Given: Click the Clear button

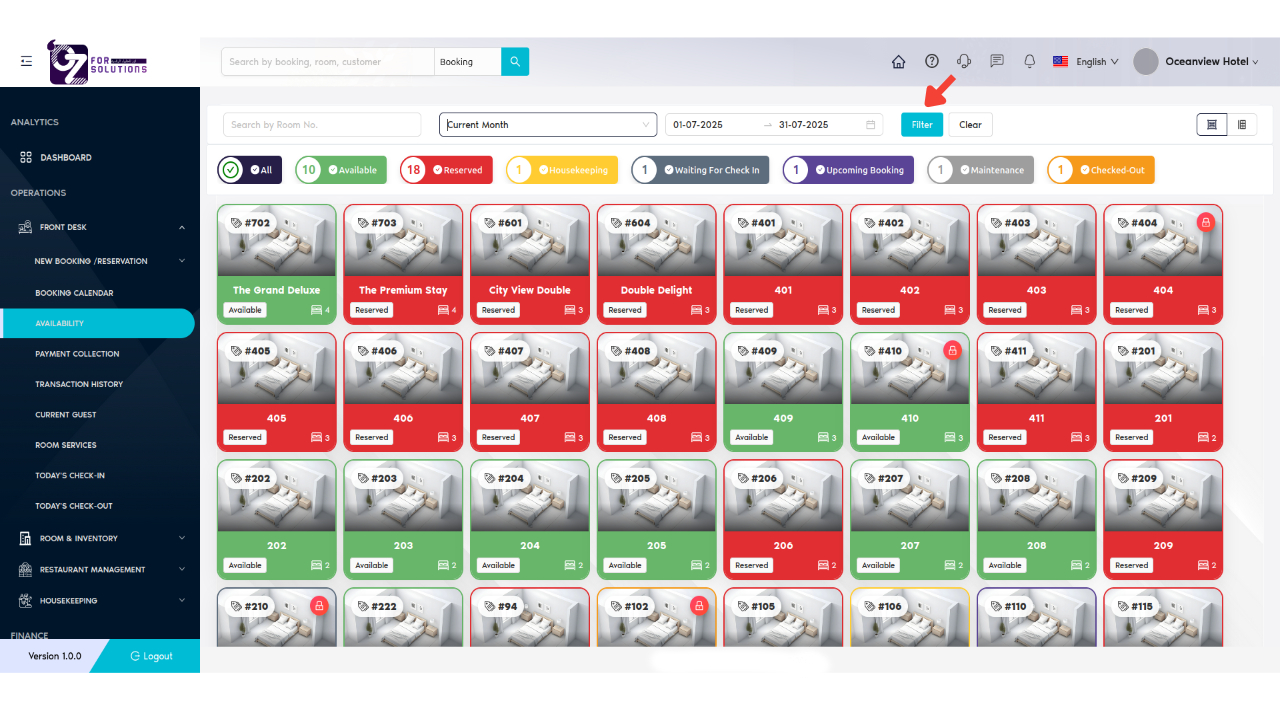Looking at the screenshot, I should coord(970,125).
